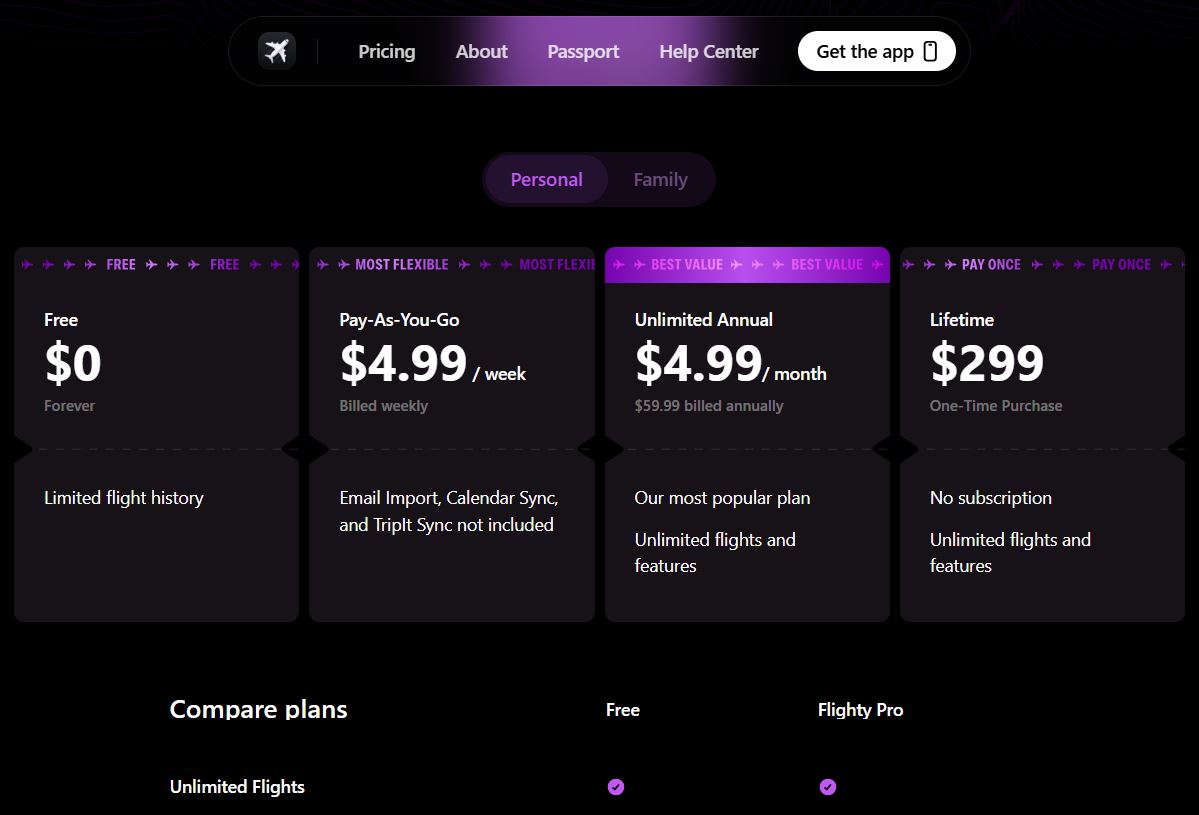Image resolution: width=1199 pixels, height=815 pixels.
Task: Click the 'One-Time Purchase' text
Action: (996, 406)
